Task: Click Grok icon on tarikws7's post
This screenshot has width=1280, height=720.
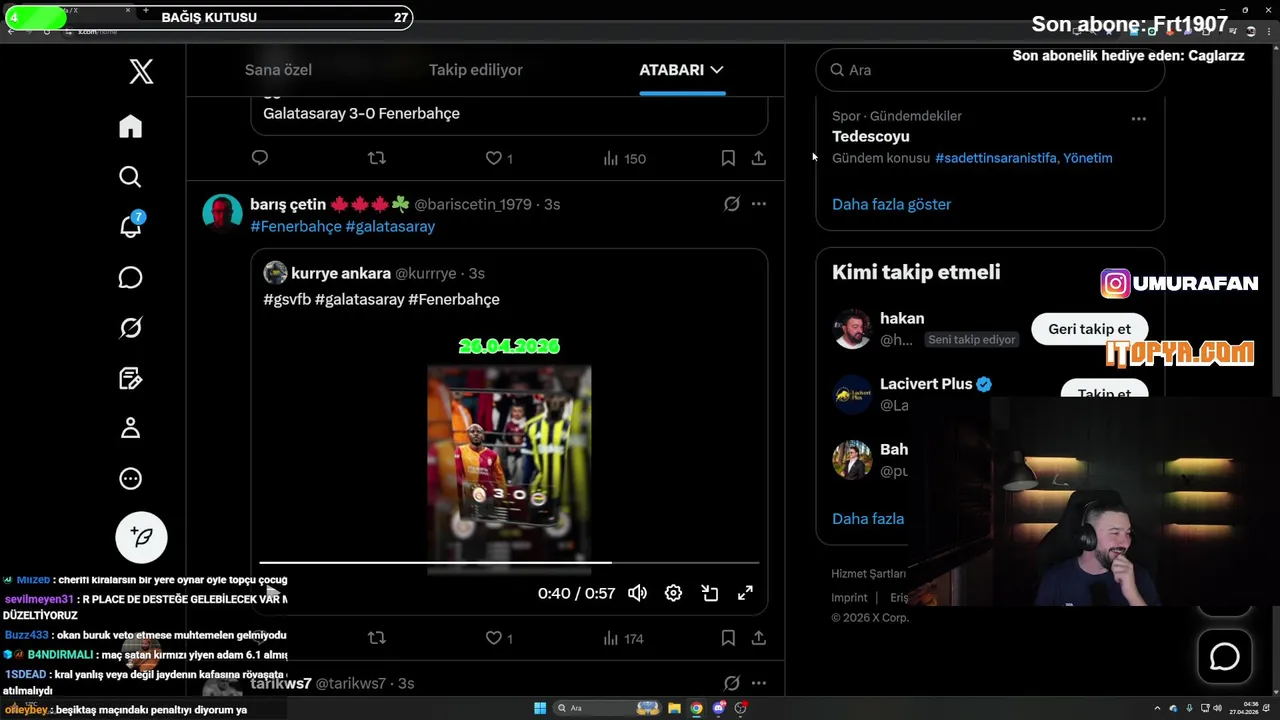Action: 732,683
